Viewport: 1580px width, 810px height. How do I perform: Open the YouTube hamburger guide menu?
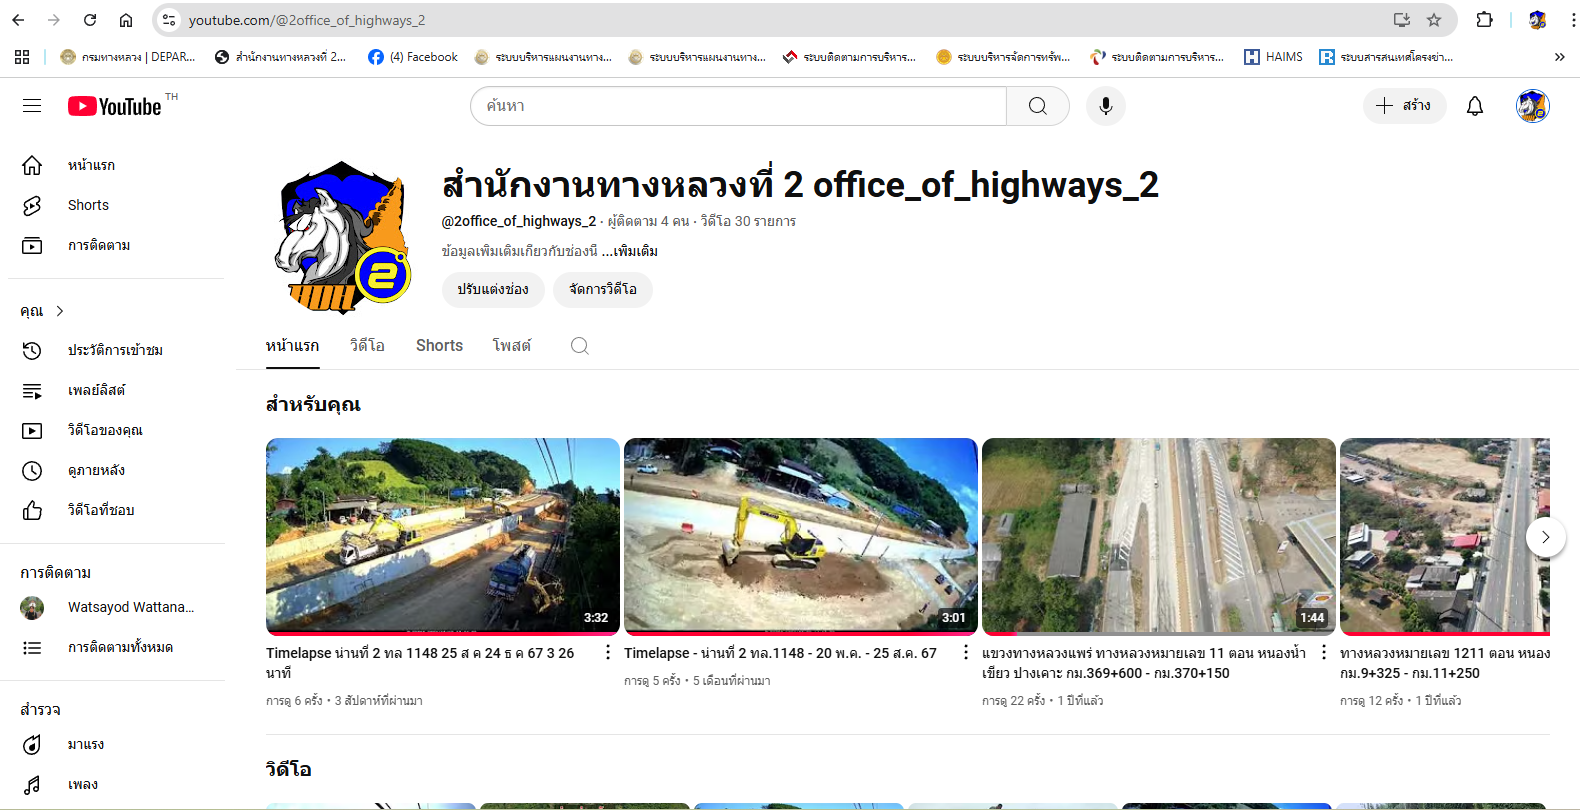[32, 106]
